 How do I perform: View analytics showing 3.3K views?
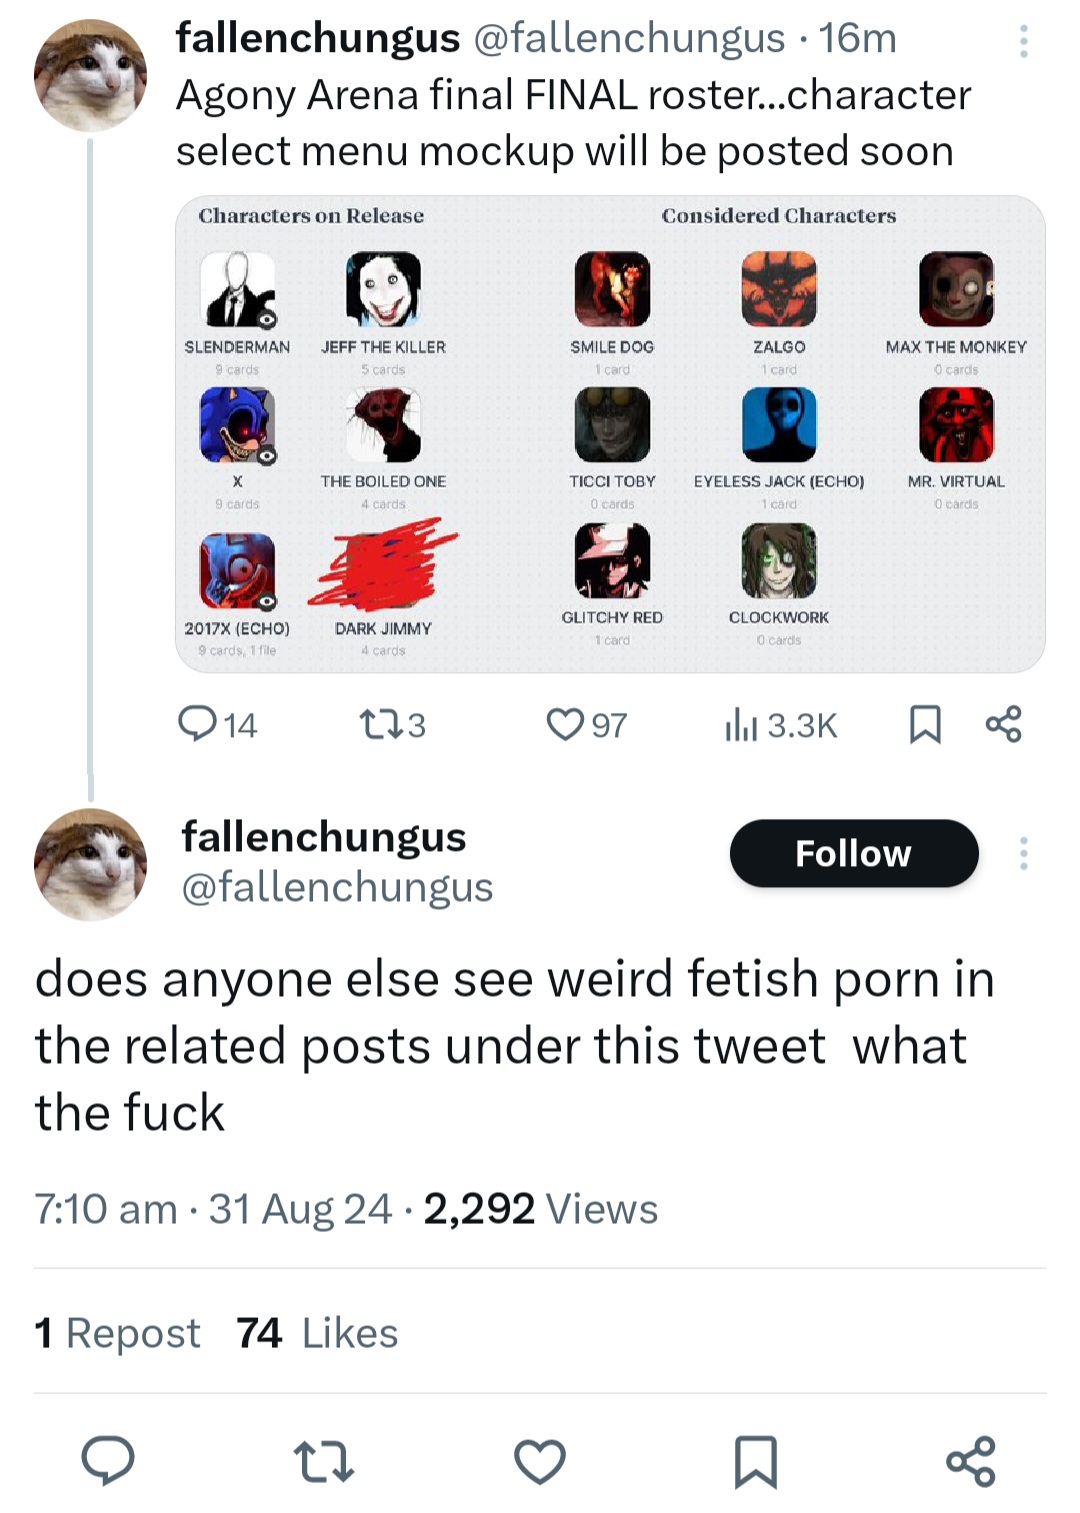[781, 724]
